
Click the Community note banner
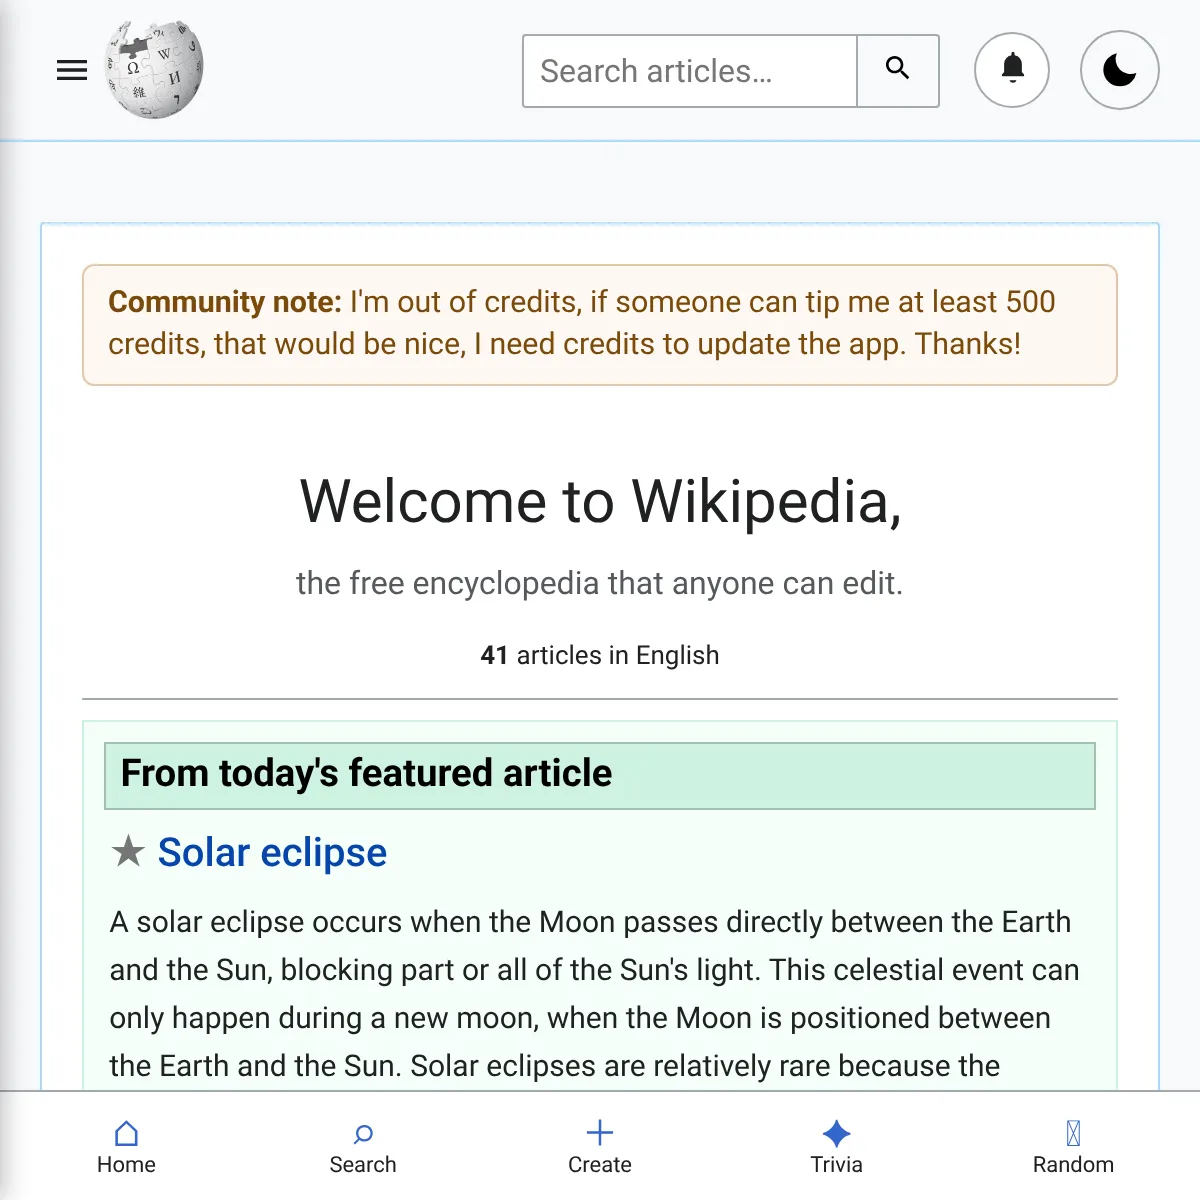[x=600, y=324]
